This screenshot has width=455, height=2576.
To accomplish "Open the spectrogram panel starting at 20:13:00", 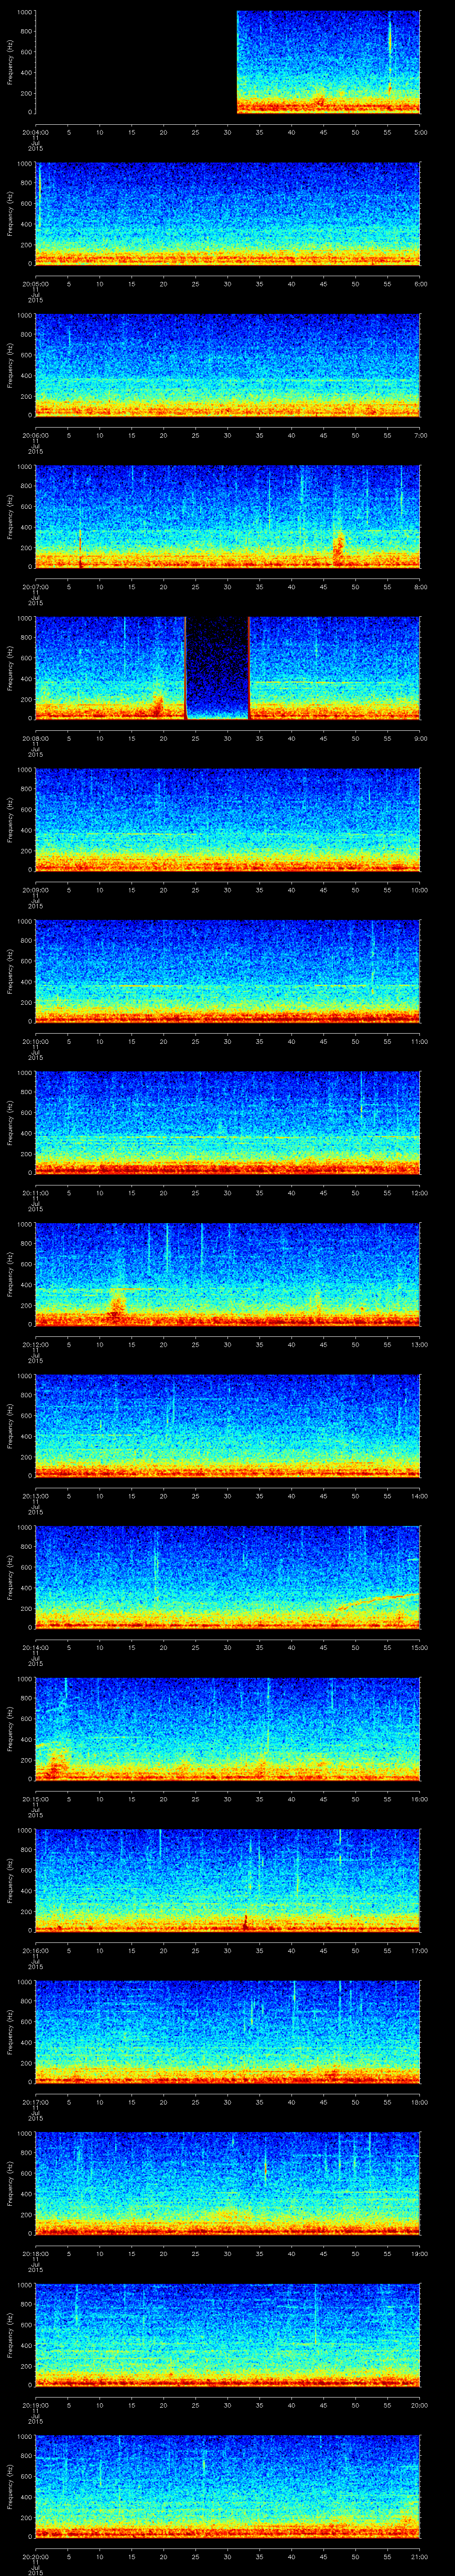I will tap(228, 1425).
